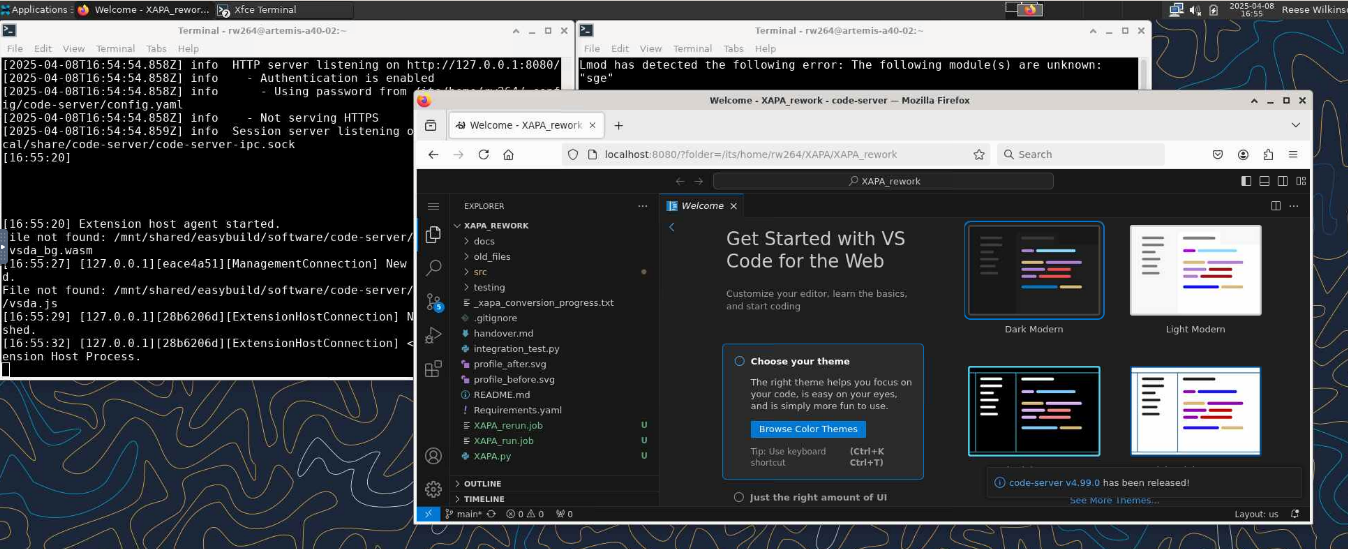
Task: Open the Accounts icon in the activity bar
Action: [433, 456]
